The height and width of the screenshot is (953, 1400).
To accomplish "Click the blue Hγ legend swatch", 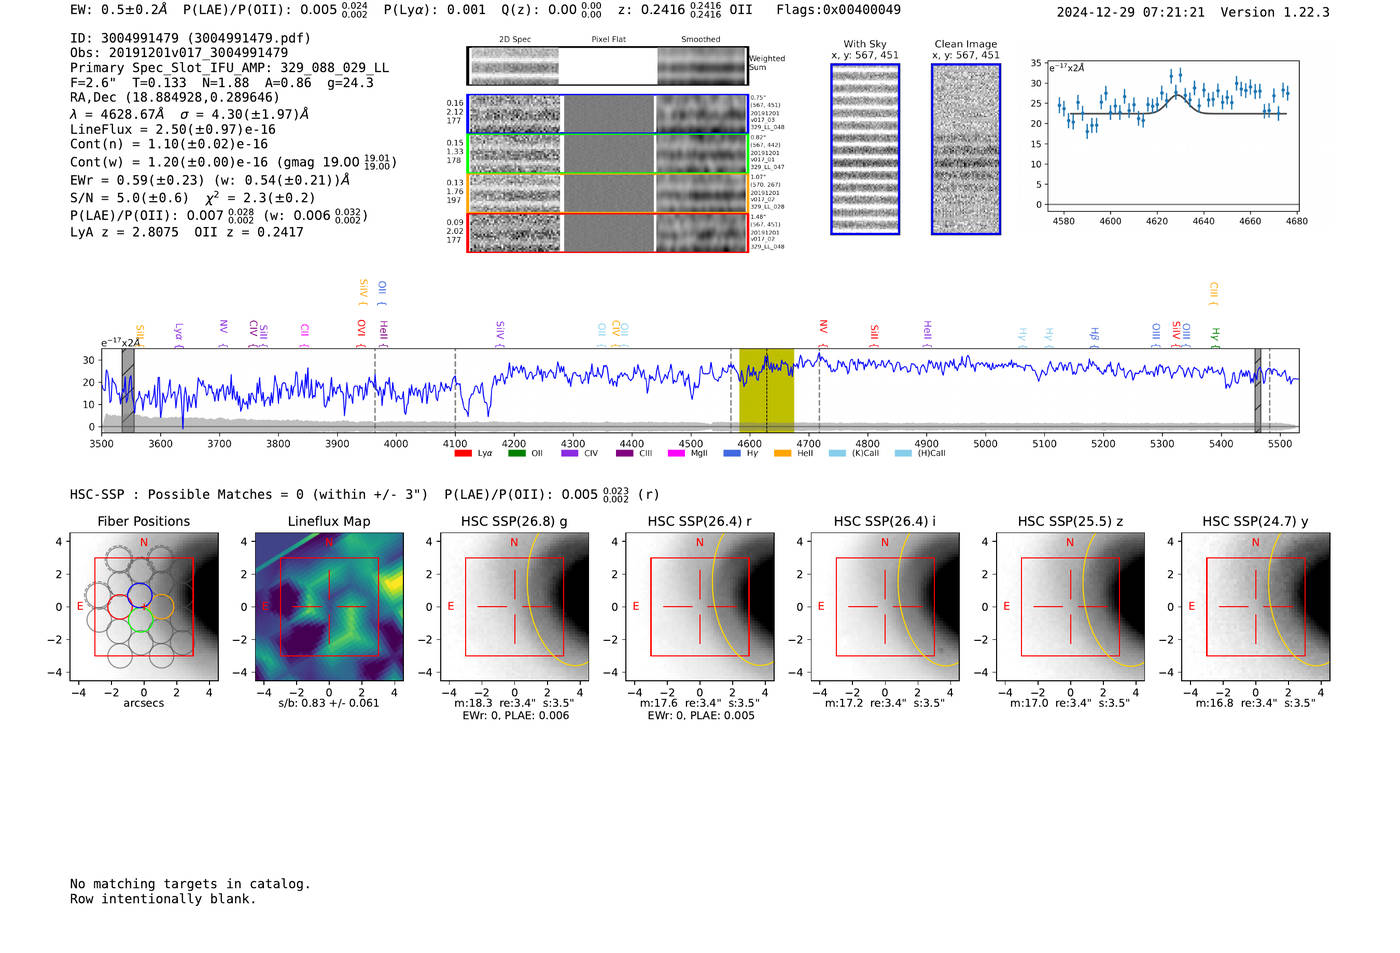I will coord(732,453).
